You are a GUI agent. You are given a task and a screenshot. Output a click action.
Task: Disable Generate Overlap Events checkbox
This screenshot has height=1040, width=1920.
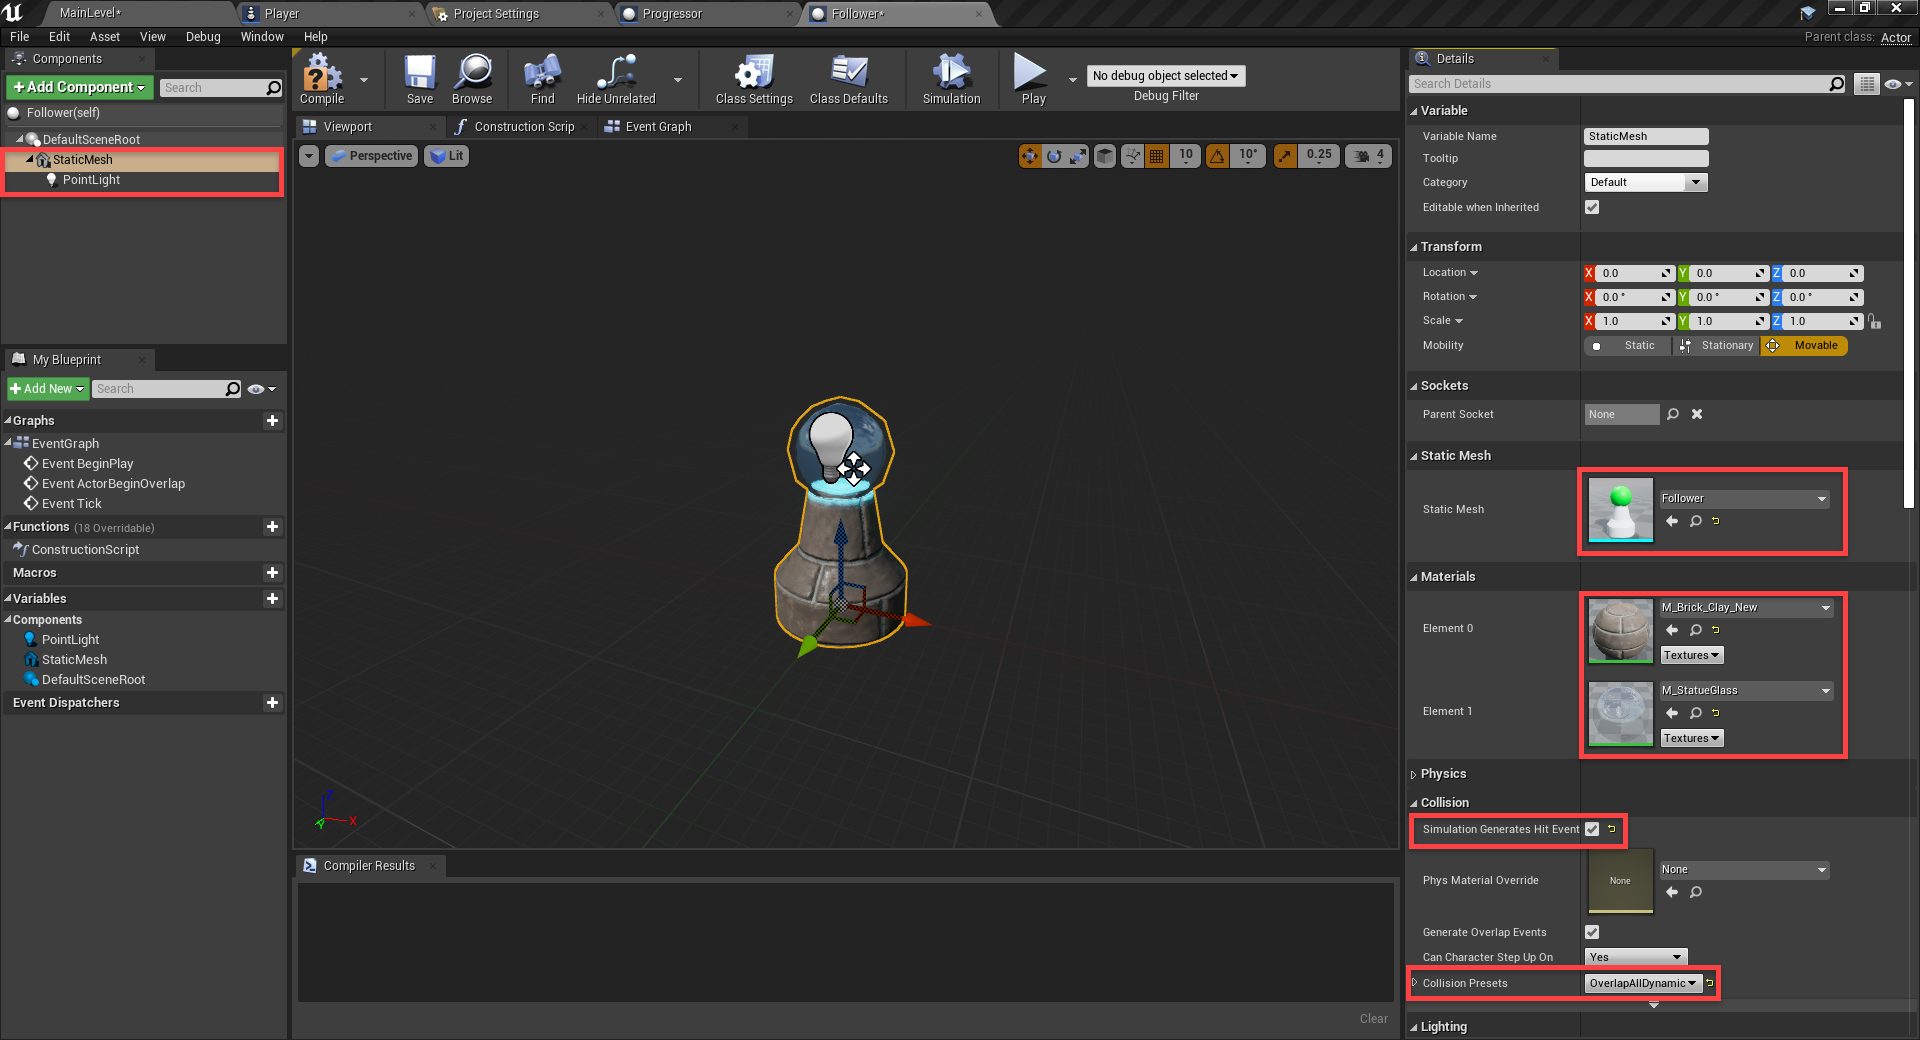[x=1592, y=932]
